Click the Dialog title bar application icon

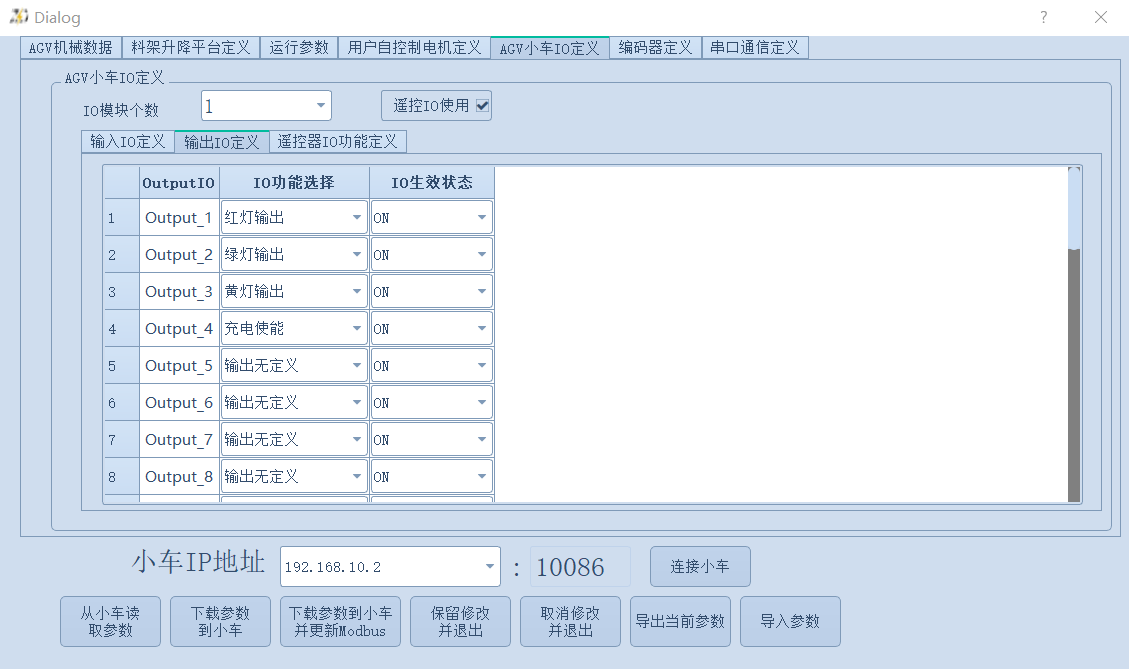[18, 17]
